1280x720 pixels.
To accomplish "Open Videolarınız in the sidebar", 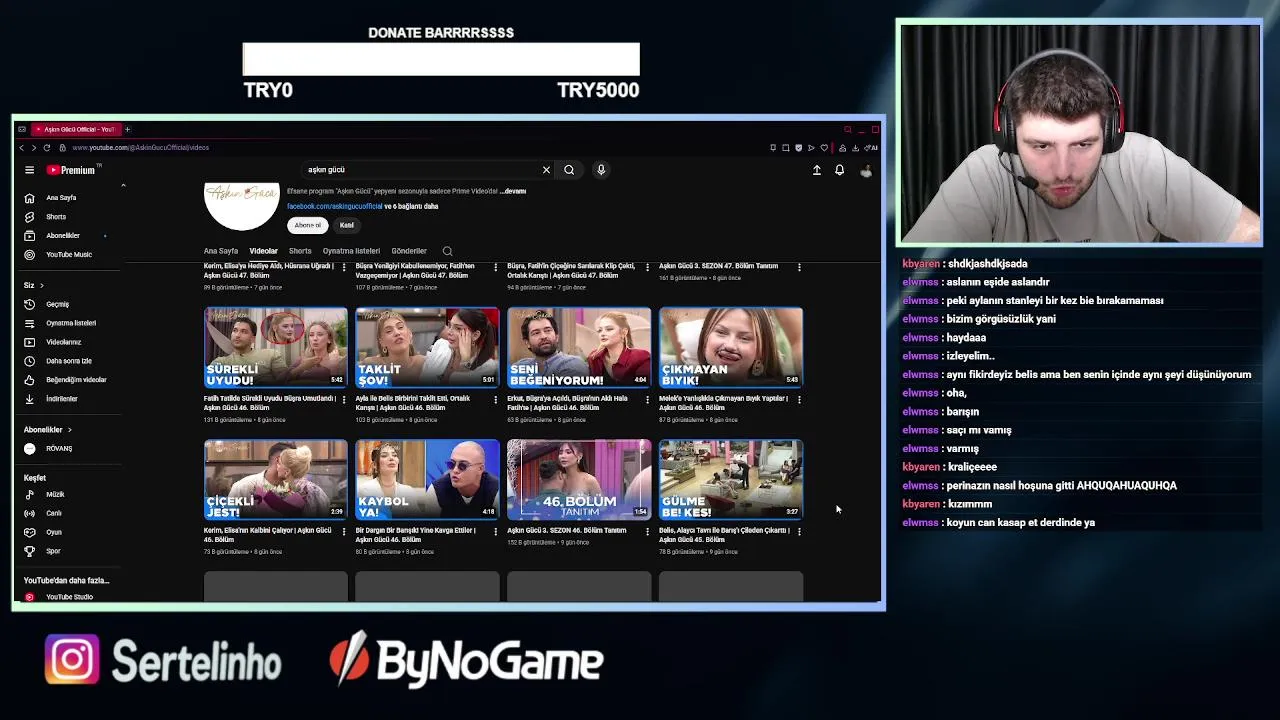I will (x=63, y=342).
